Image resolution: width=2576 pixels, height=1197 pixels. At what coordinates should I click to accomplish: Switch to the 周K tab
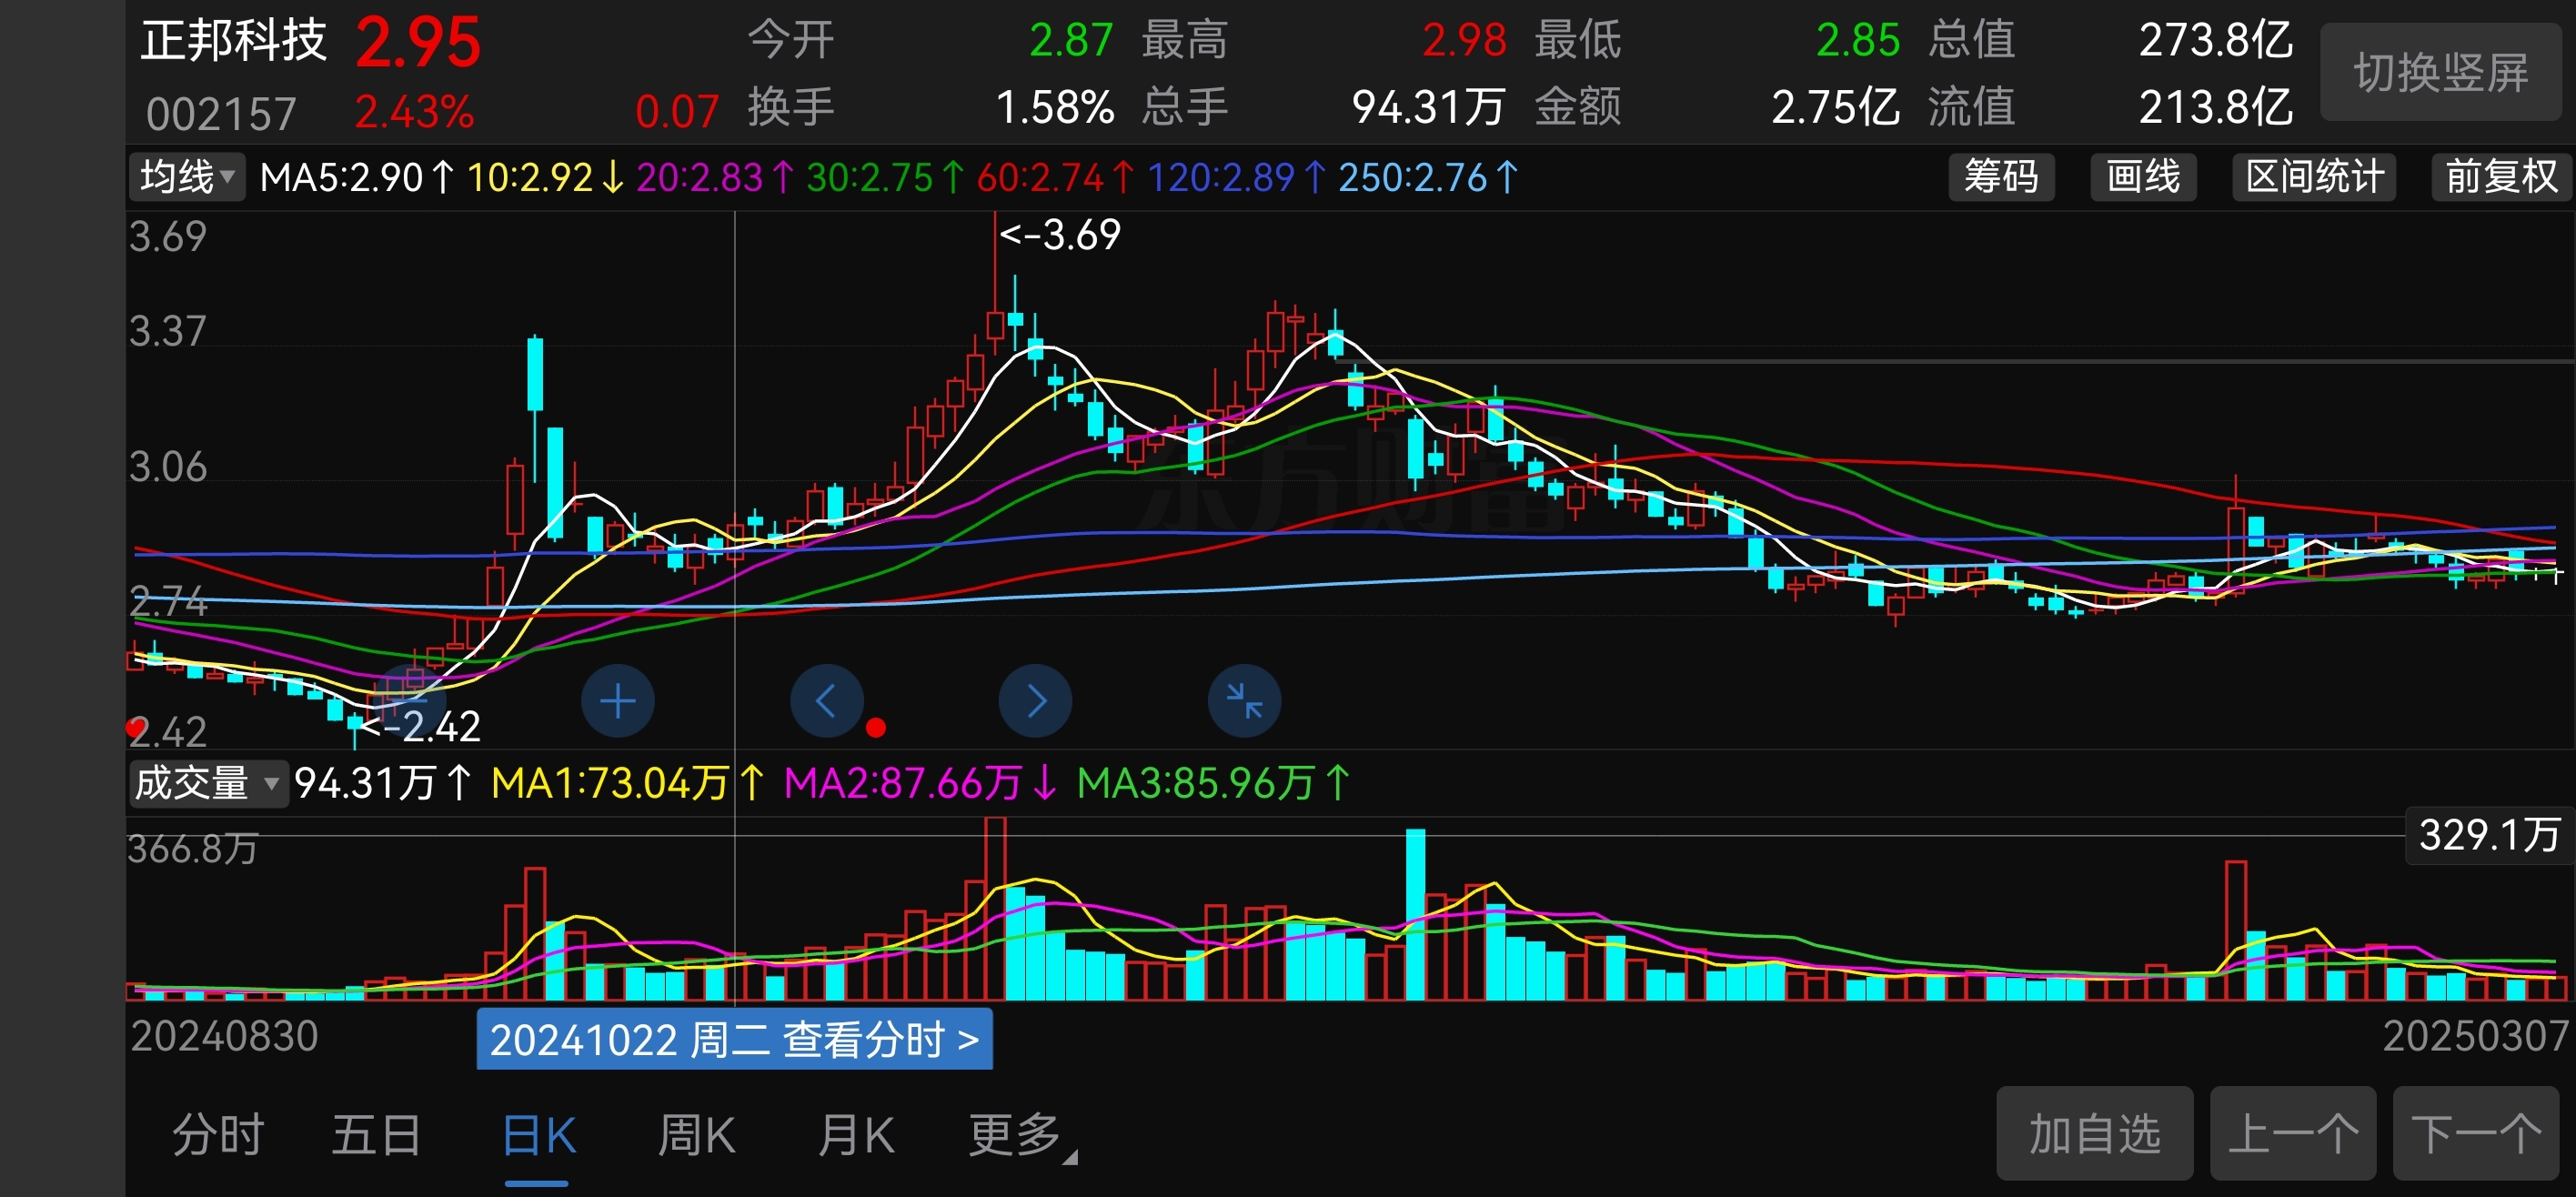coord(696,1135)
